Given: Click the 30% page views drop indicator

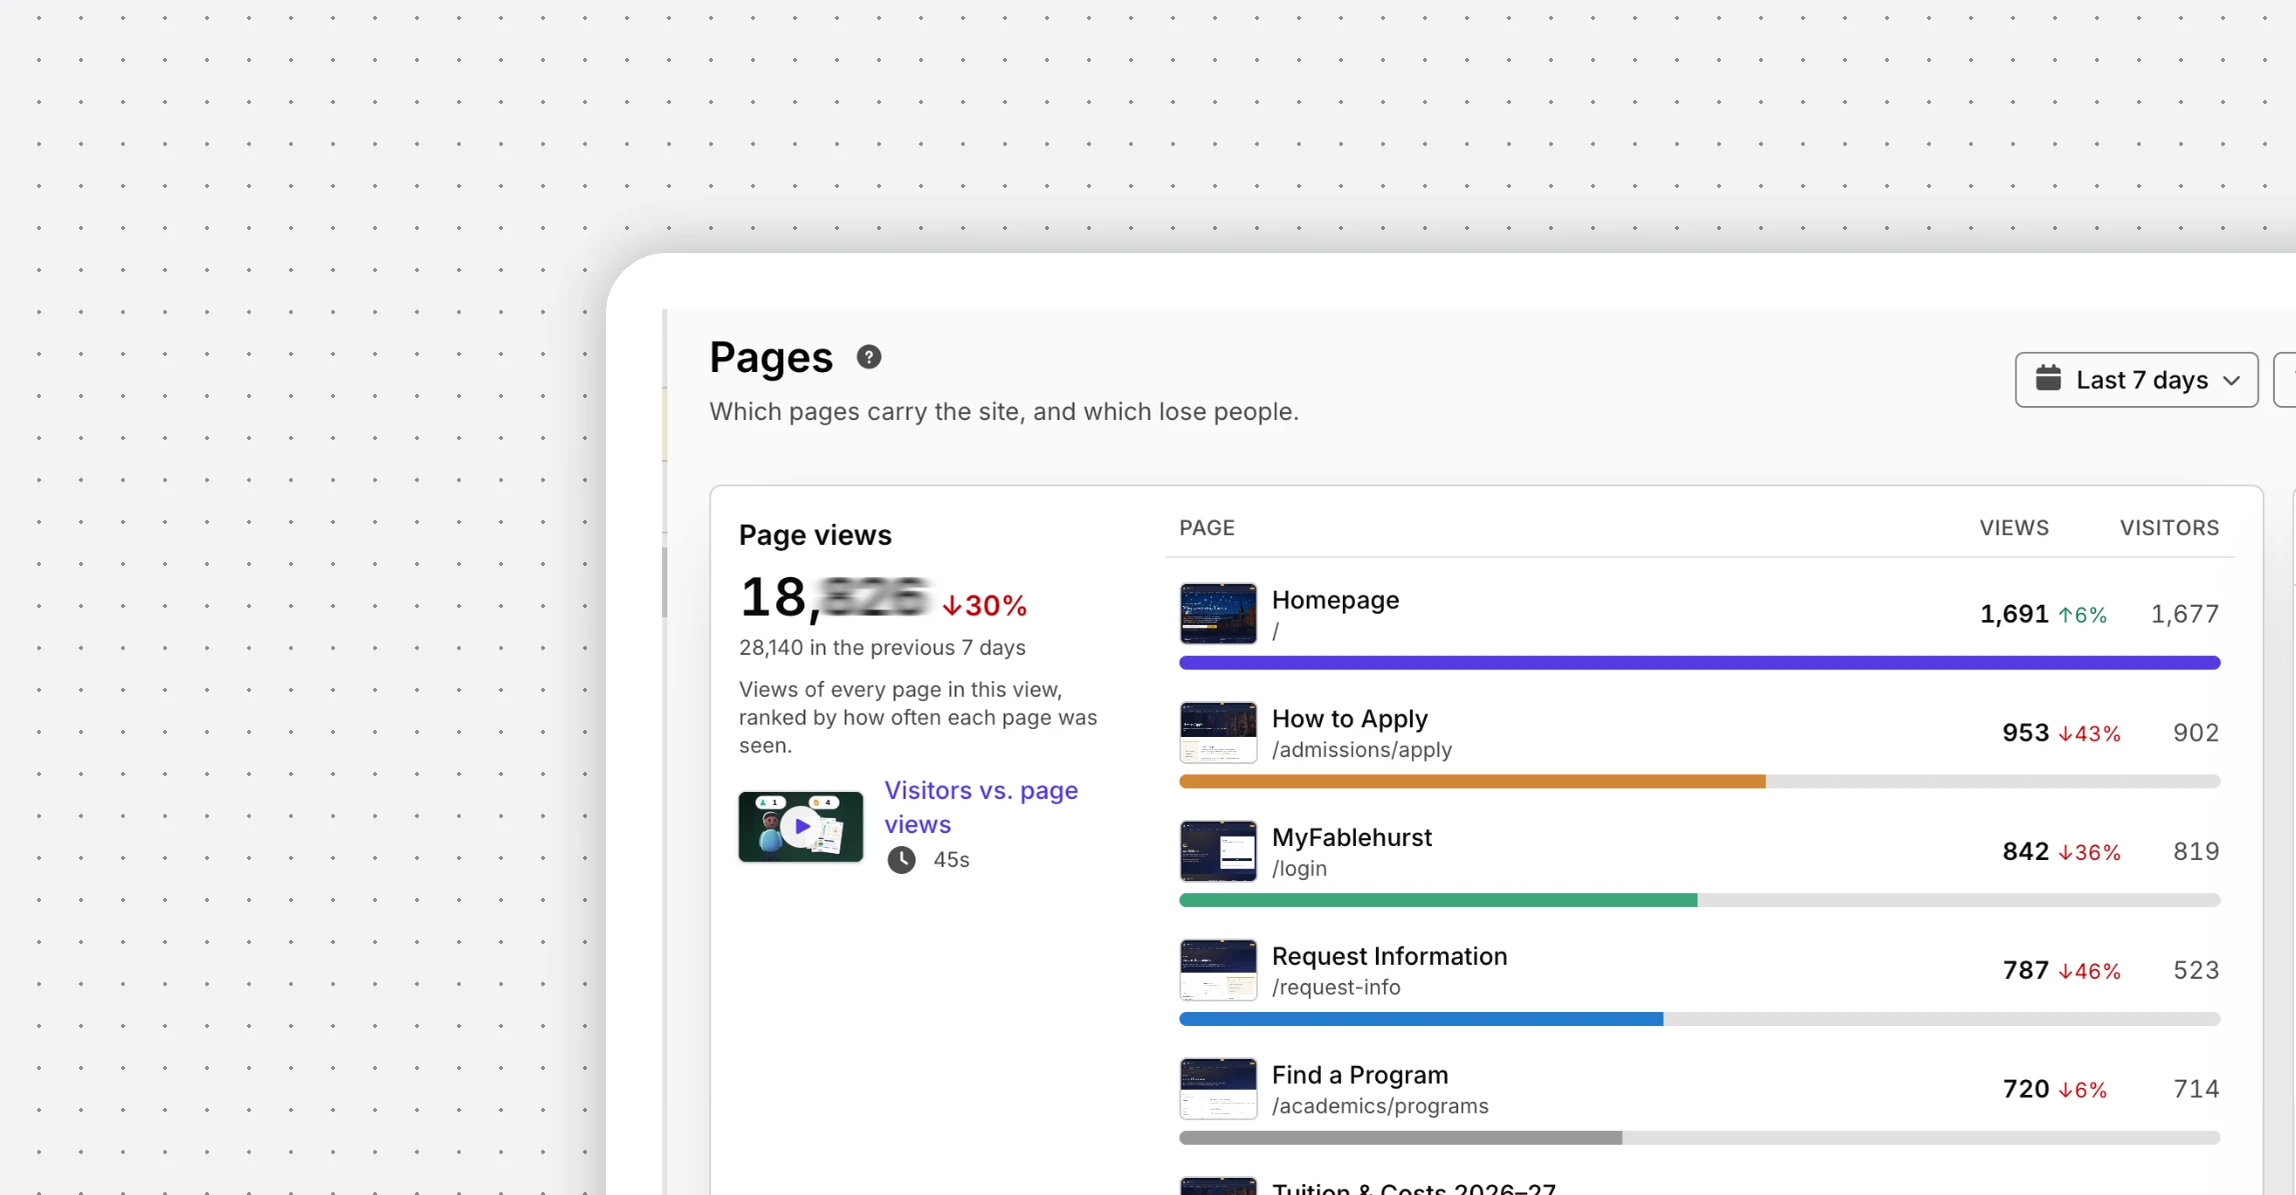Looking at the screenshot, I should click(x=985, y=605).
